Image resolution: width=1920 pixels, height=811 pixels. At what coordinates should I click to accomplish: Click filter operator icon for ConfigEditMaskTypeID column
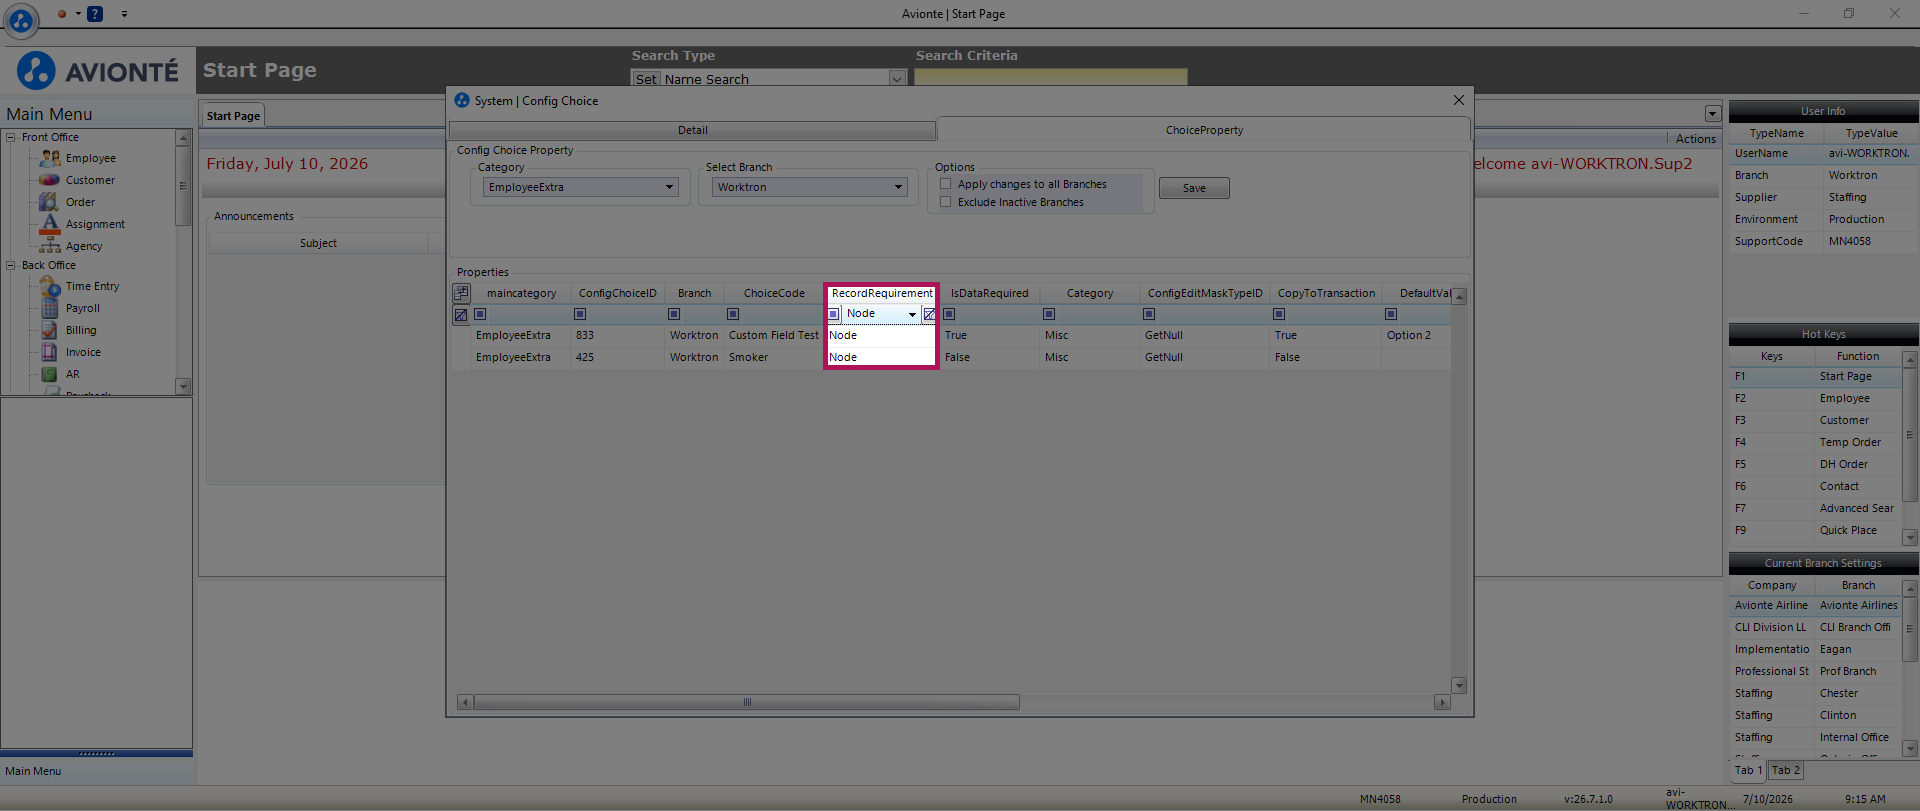coord(1149,314)
